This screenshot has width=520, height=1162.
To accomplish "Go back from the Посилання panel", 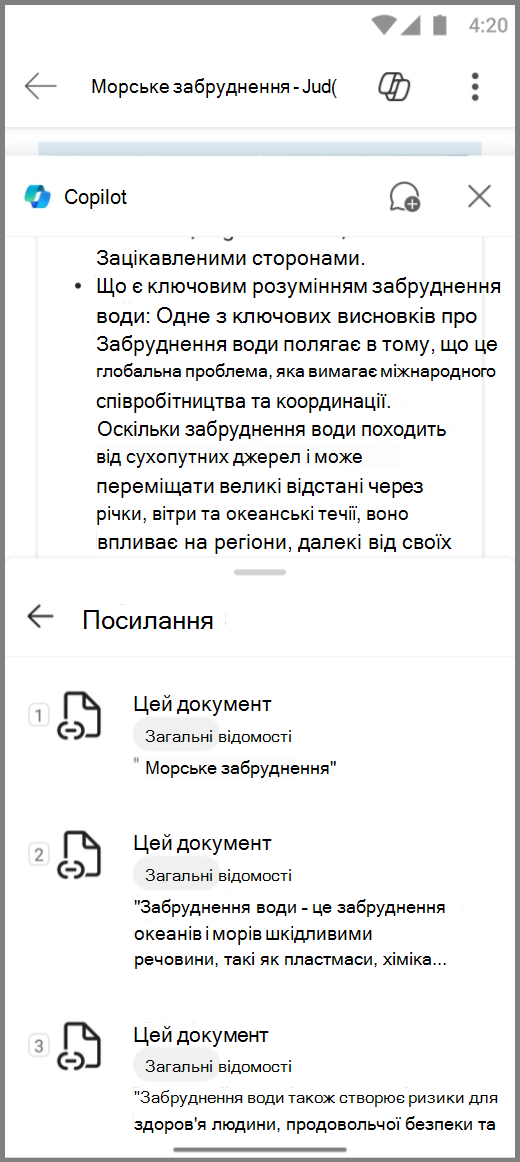I will 40,616.
